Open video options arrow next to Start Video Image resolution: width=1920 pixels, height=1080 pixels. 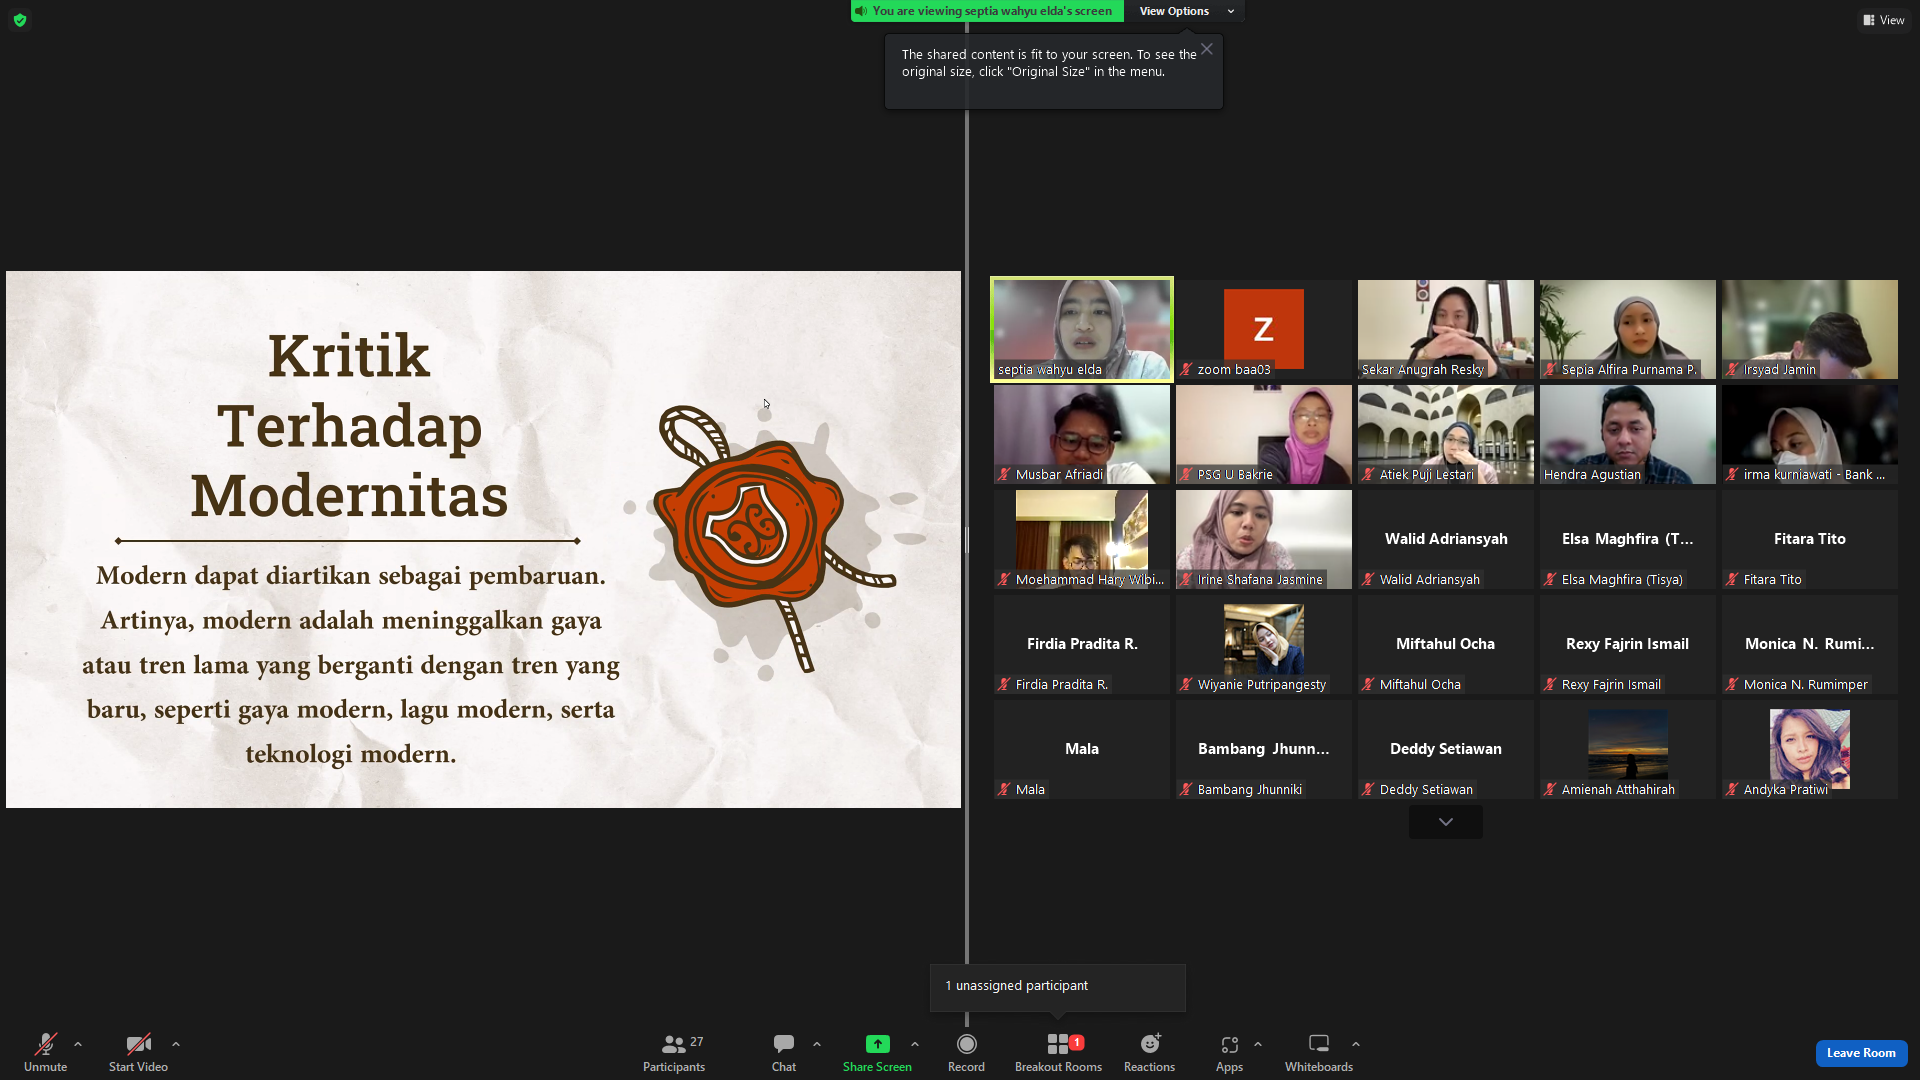point(176,1044)
